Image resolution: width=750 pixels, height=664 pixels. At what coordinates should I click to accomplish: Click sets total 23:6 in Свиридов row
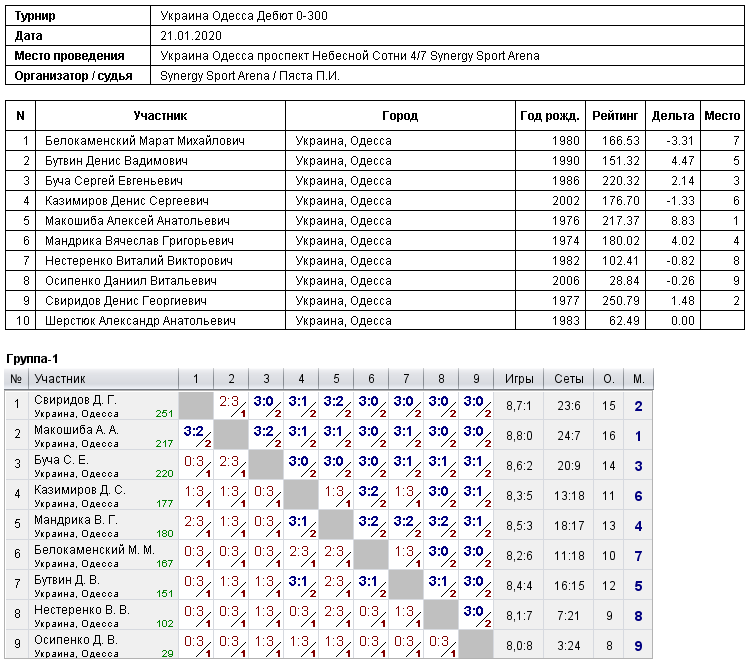click(569, 406)
